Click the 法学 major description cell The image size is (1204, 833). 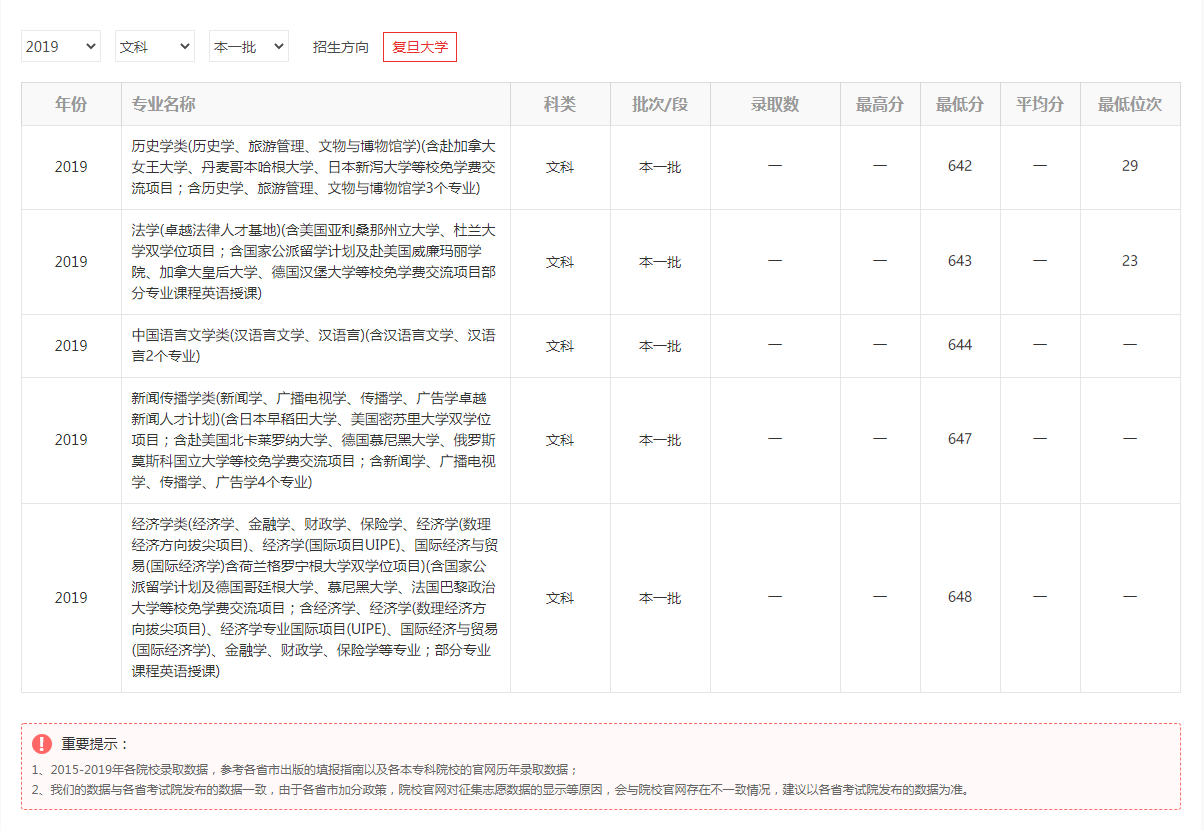coord(311,262)
